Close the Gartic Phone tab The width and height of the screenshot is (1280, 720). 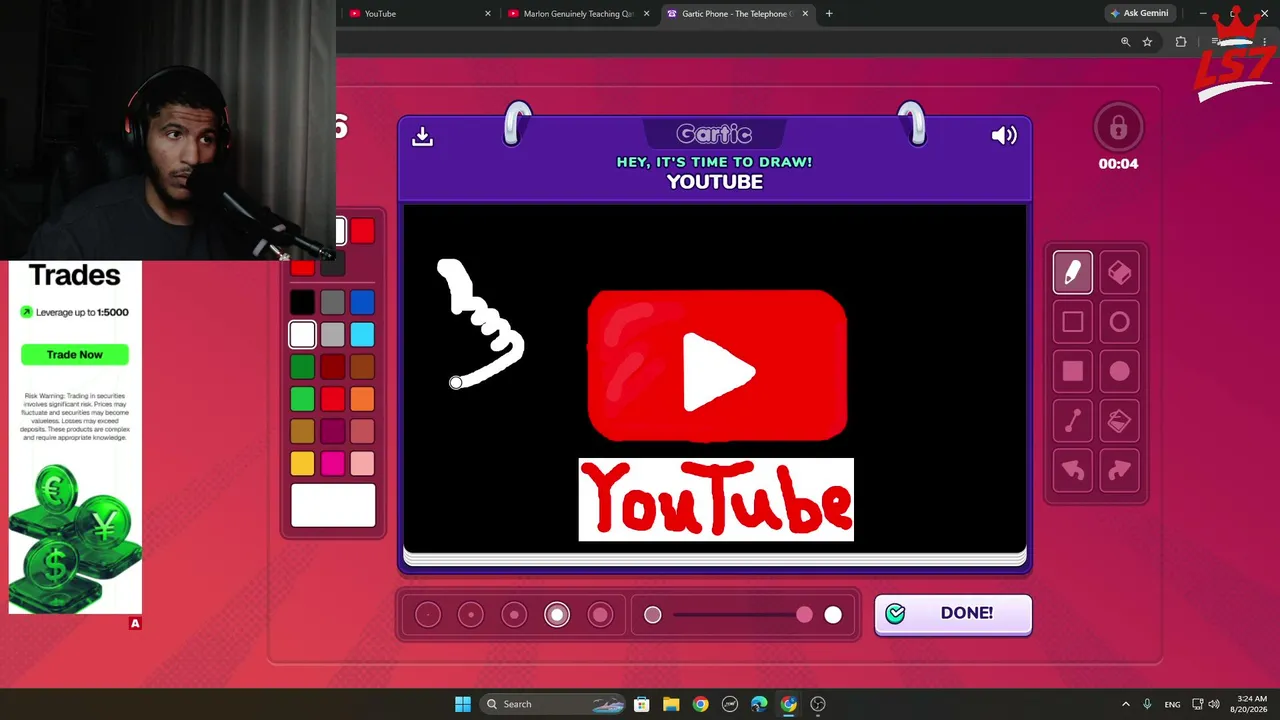[x=805, y=14]
